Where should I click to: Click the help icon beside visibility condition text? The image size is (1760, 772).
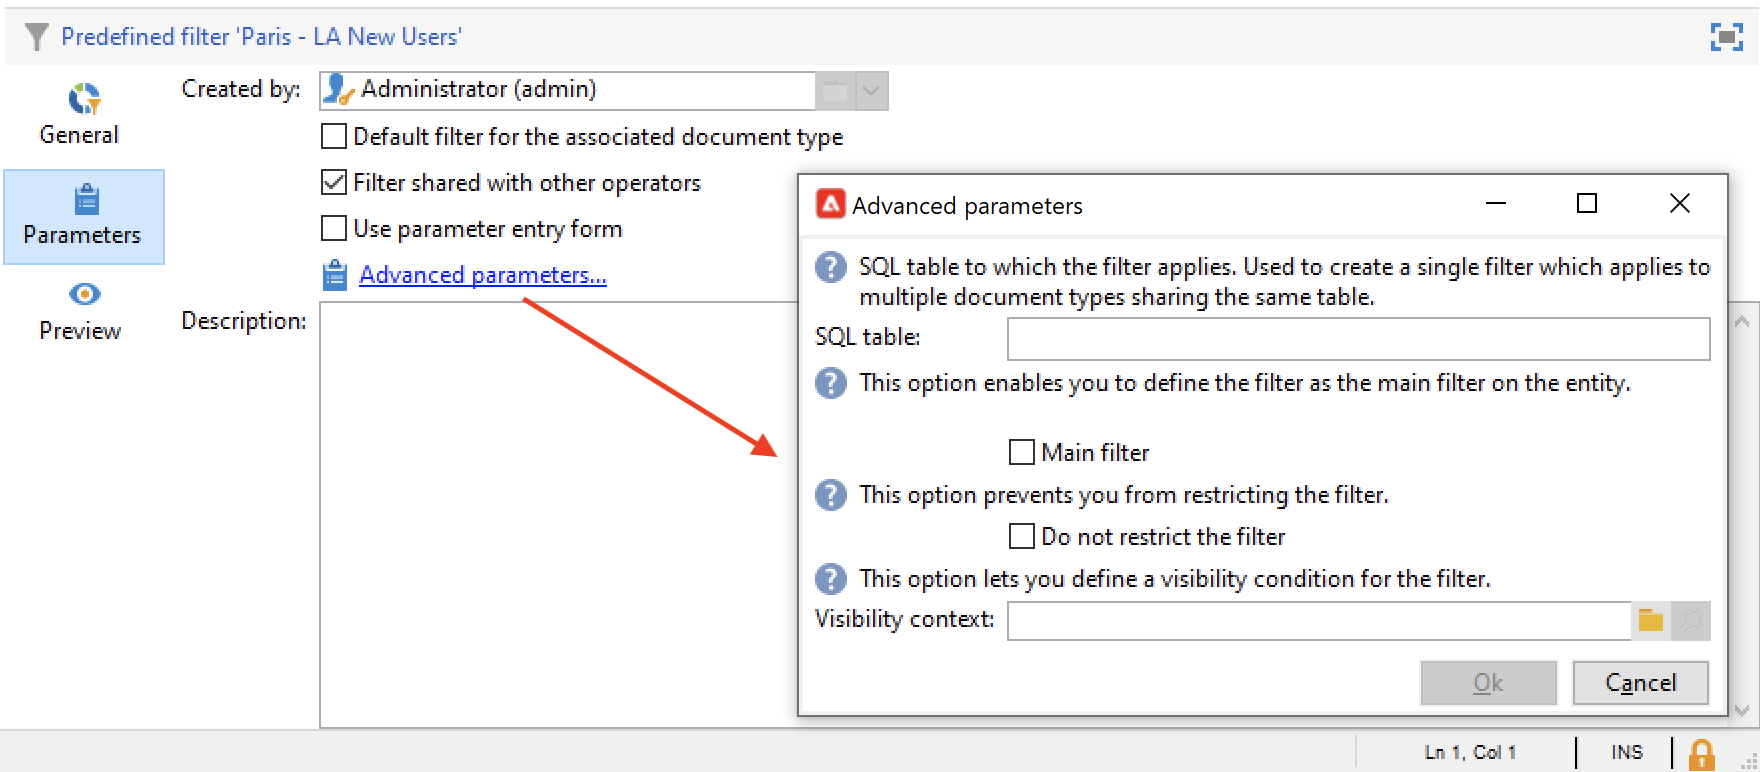(x=830, y=579)
